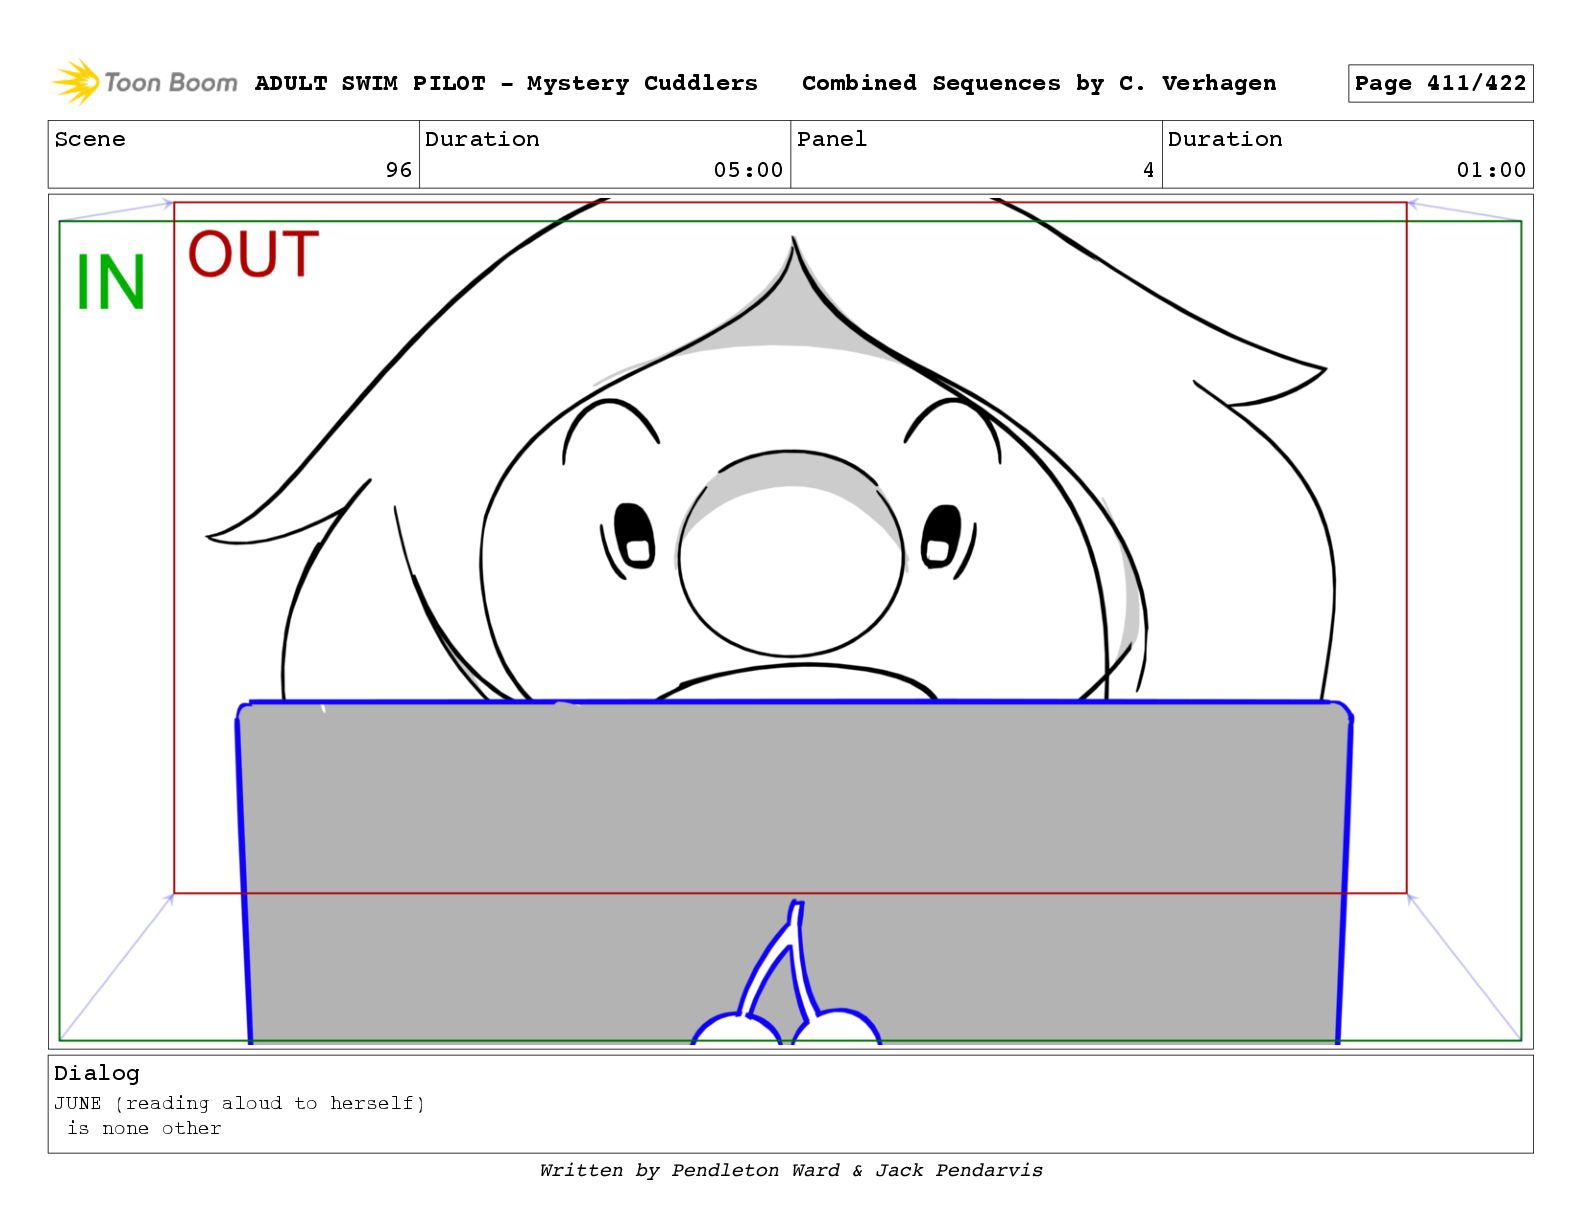Click the 'Dialog' heading
Screen dimensions: 1582x1225
[x=97, y=1073]
